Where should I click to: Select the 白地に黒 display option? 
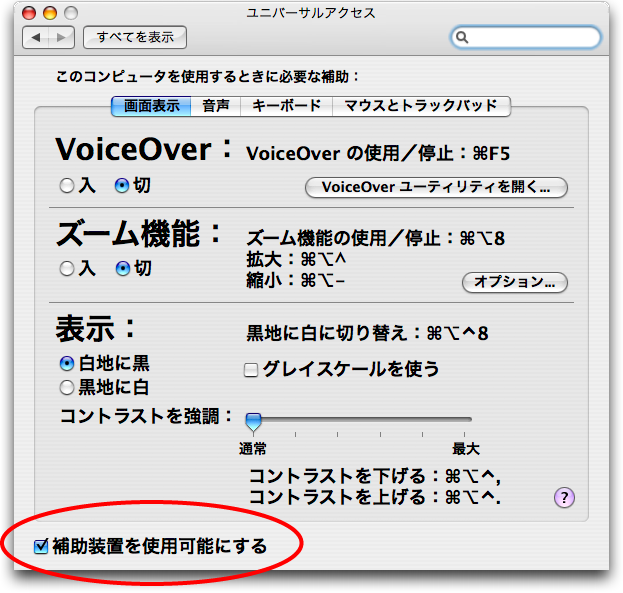(x=67, y=364)
